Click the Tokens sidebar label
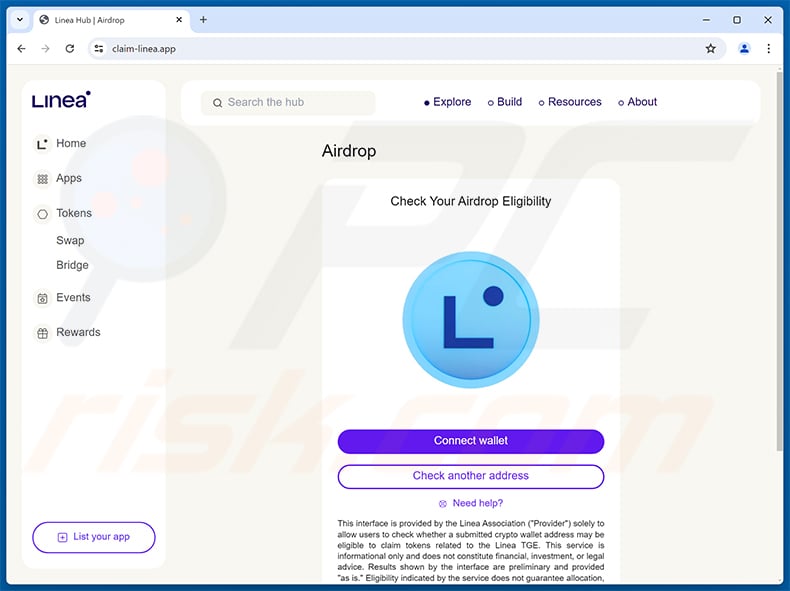The image size is (790, 591). point(74,213)
